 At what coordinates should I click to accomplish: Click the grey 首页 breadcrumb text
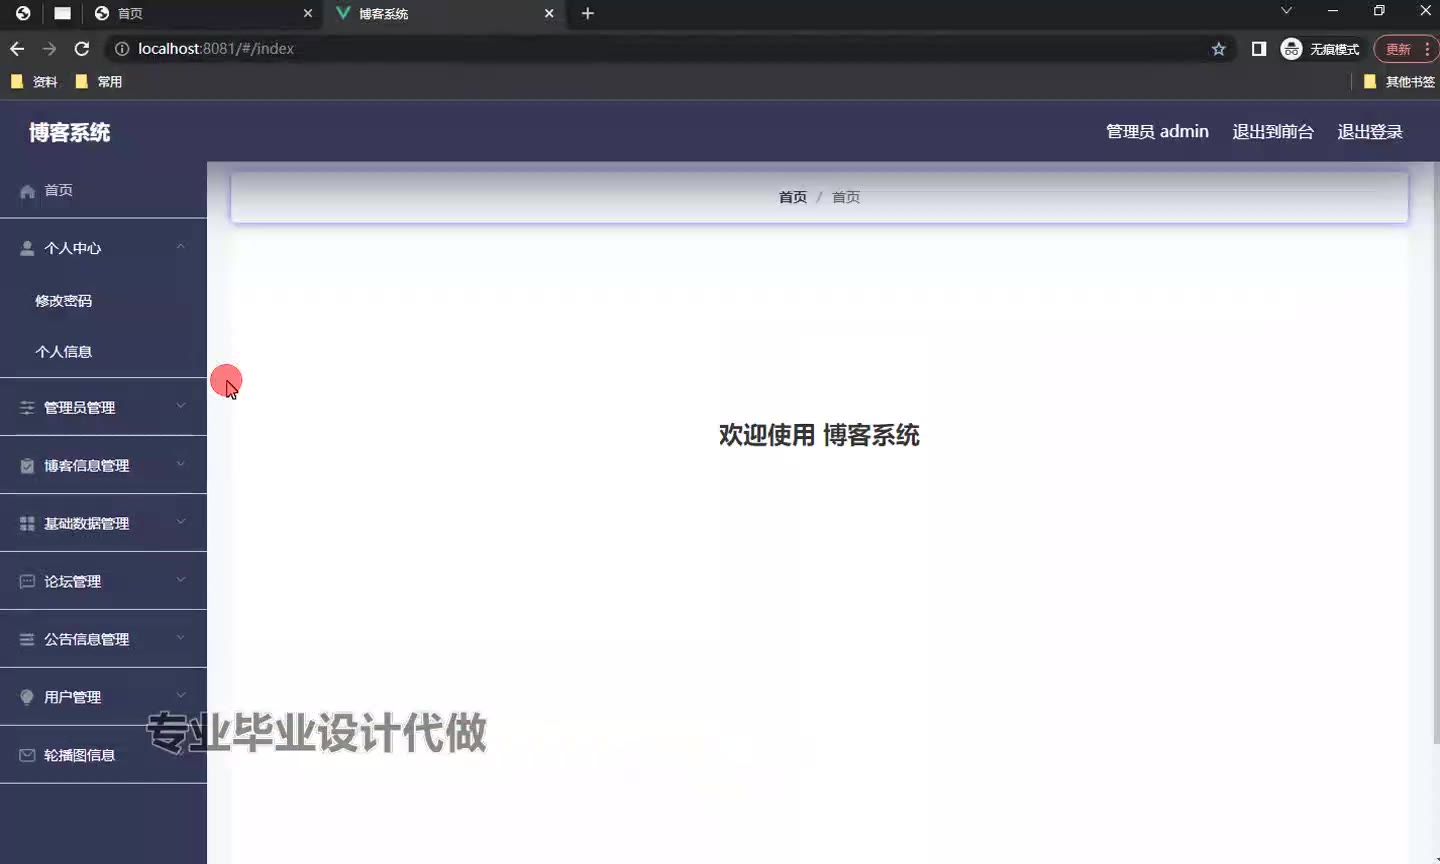click(x=846, y=198)
